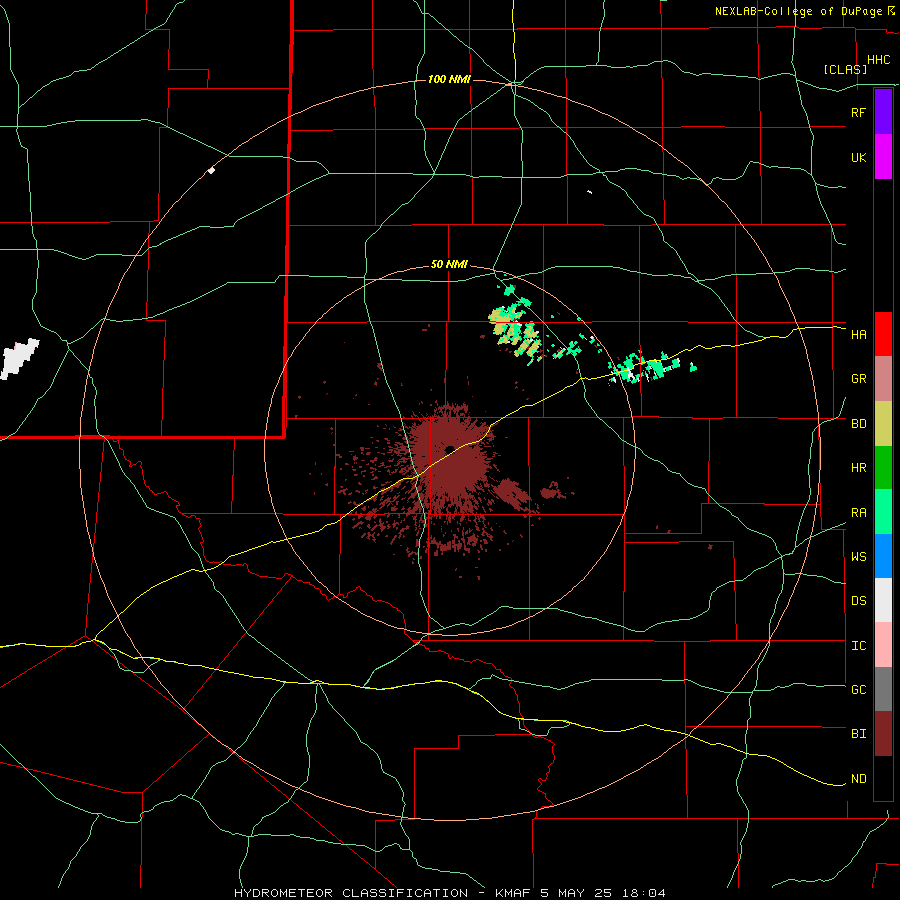Select the BD yellow legend color
This screenshot has width=900, height=900.
(883, 424)
